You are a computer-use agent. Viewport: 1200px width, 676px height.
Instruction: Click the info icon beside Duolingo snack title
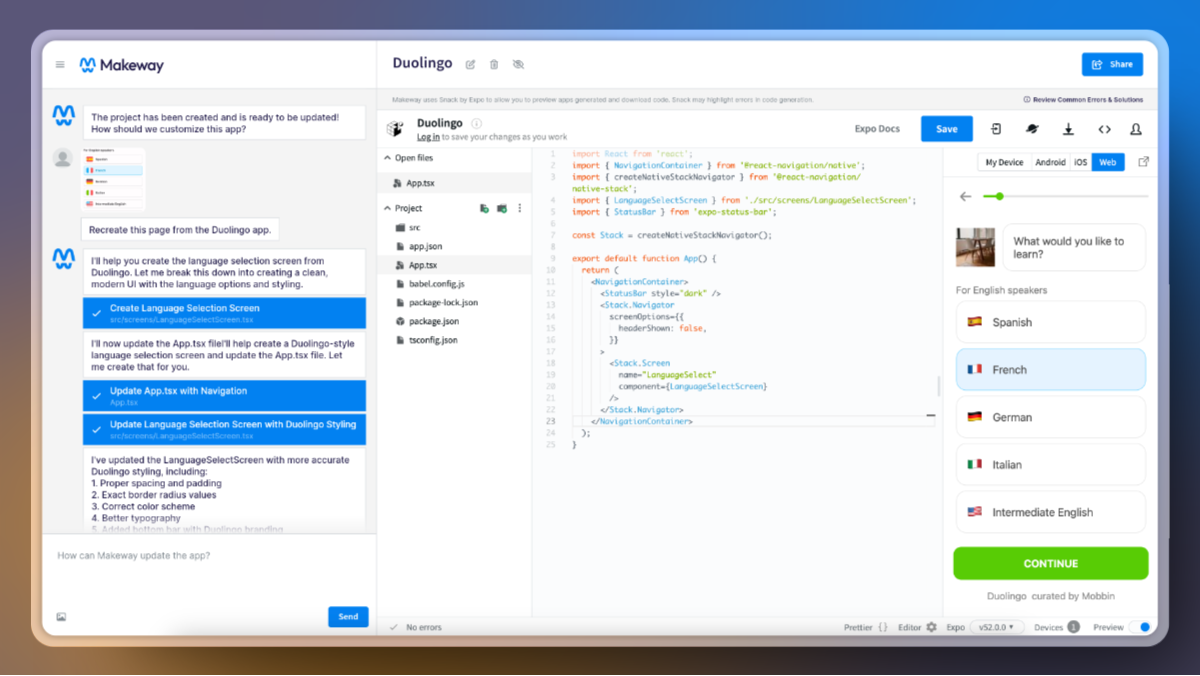point(476,124)
